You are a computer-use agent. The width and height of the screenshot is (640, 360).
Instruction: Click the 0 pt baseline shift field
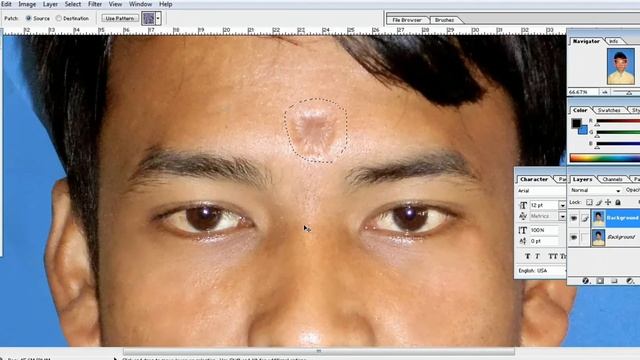(x=544, y=241)
